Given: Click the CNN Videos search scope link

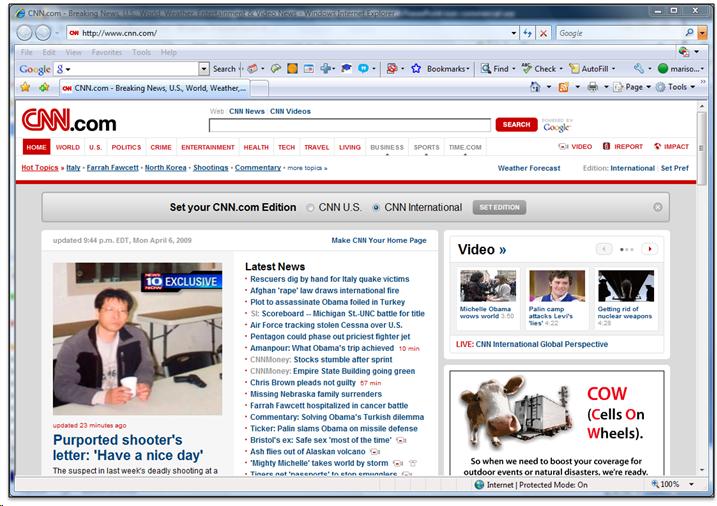Looking at the screenshot, I should click(x=290, y=111).
